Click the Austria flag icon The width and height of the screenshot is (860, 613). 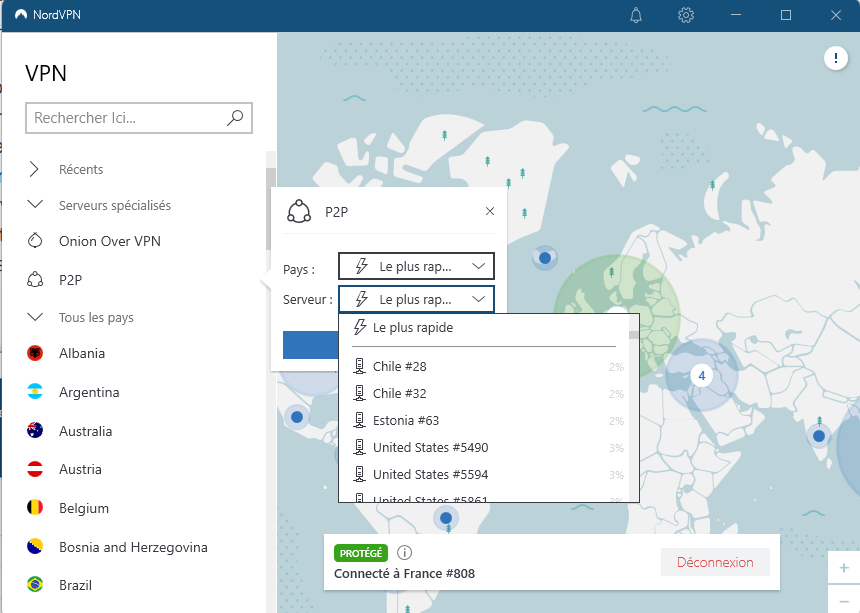pyautogui.click(x=35, y=469)
